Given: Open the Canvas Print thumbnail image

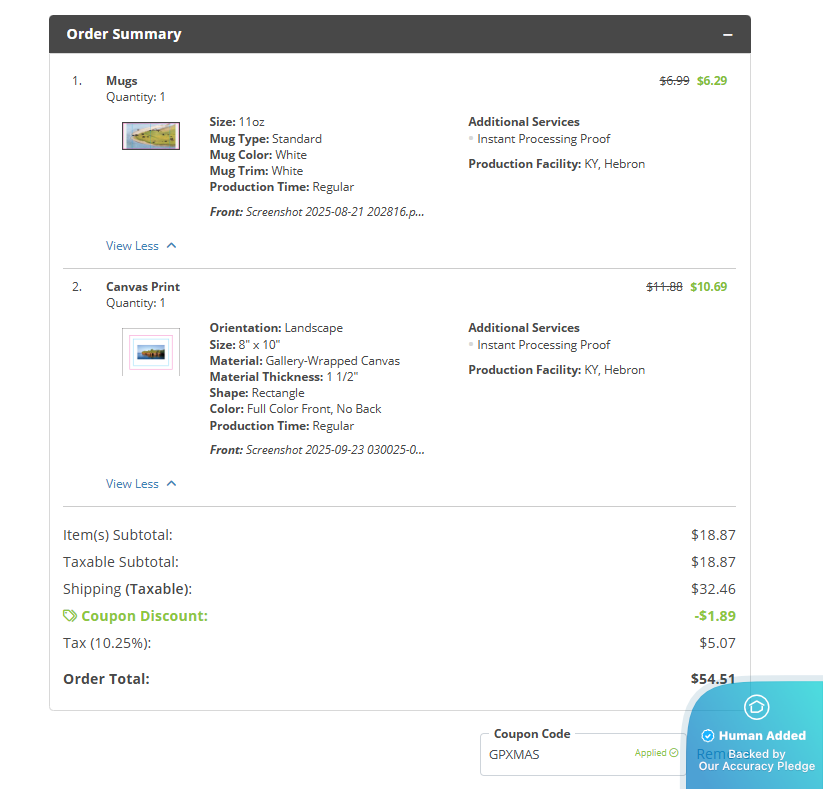Looking at the screenshot, I should click(151, 352).
